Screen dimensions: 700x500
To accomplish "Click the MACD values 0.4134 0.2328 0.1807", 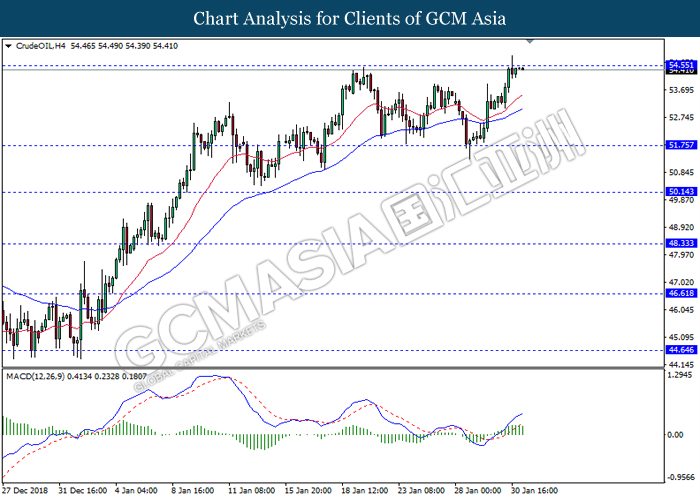I will 107,377.
